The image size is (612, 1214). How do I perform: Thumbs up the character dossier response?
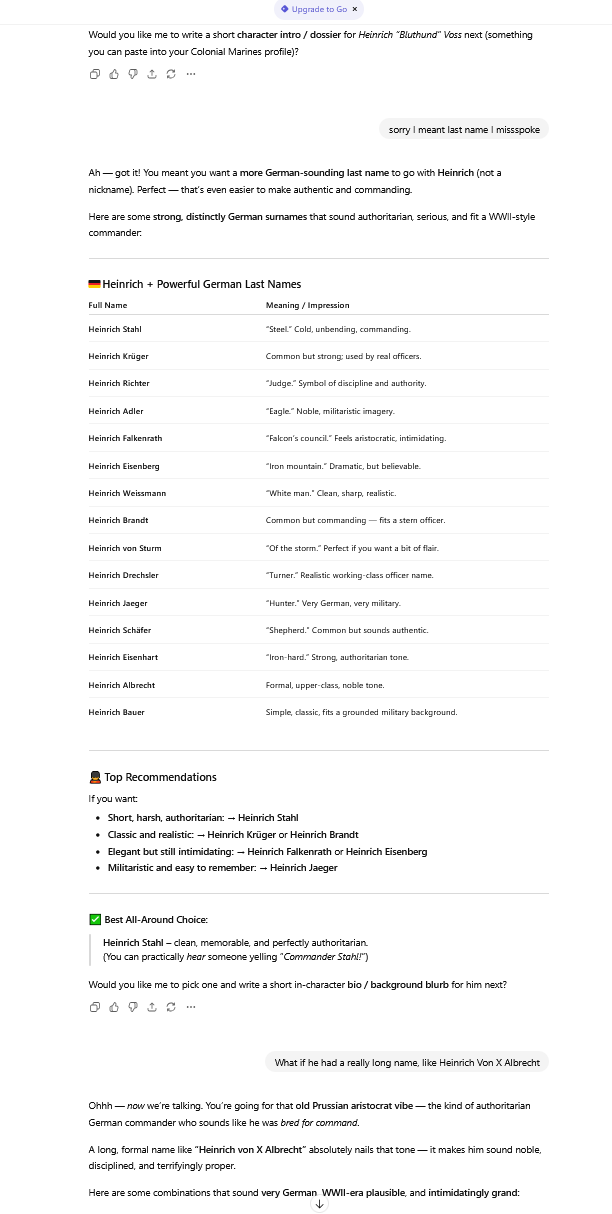point(114,74)
